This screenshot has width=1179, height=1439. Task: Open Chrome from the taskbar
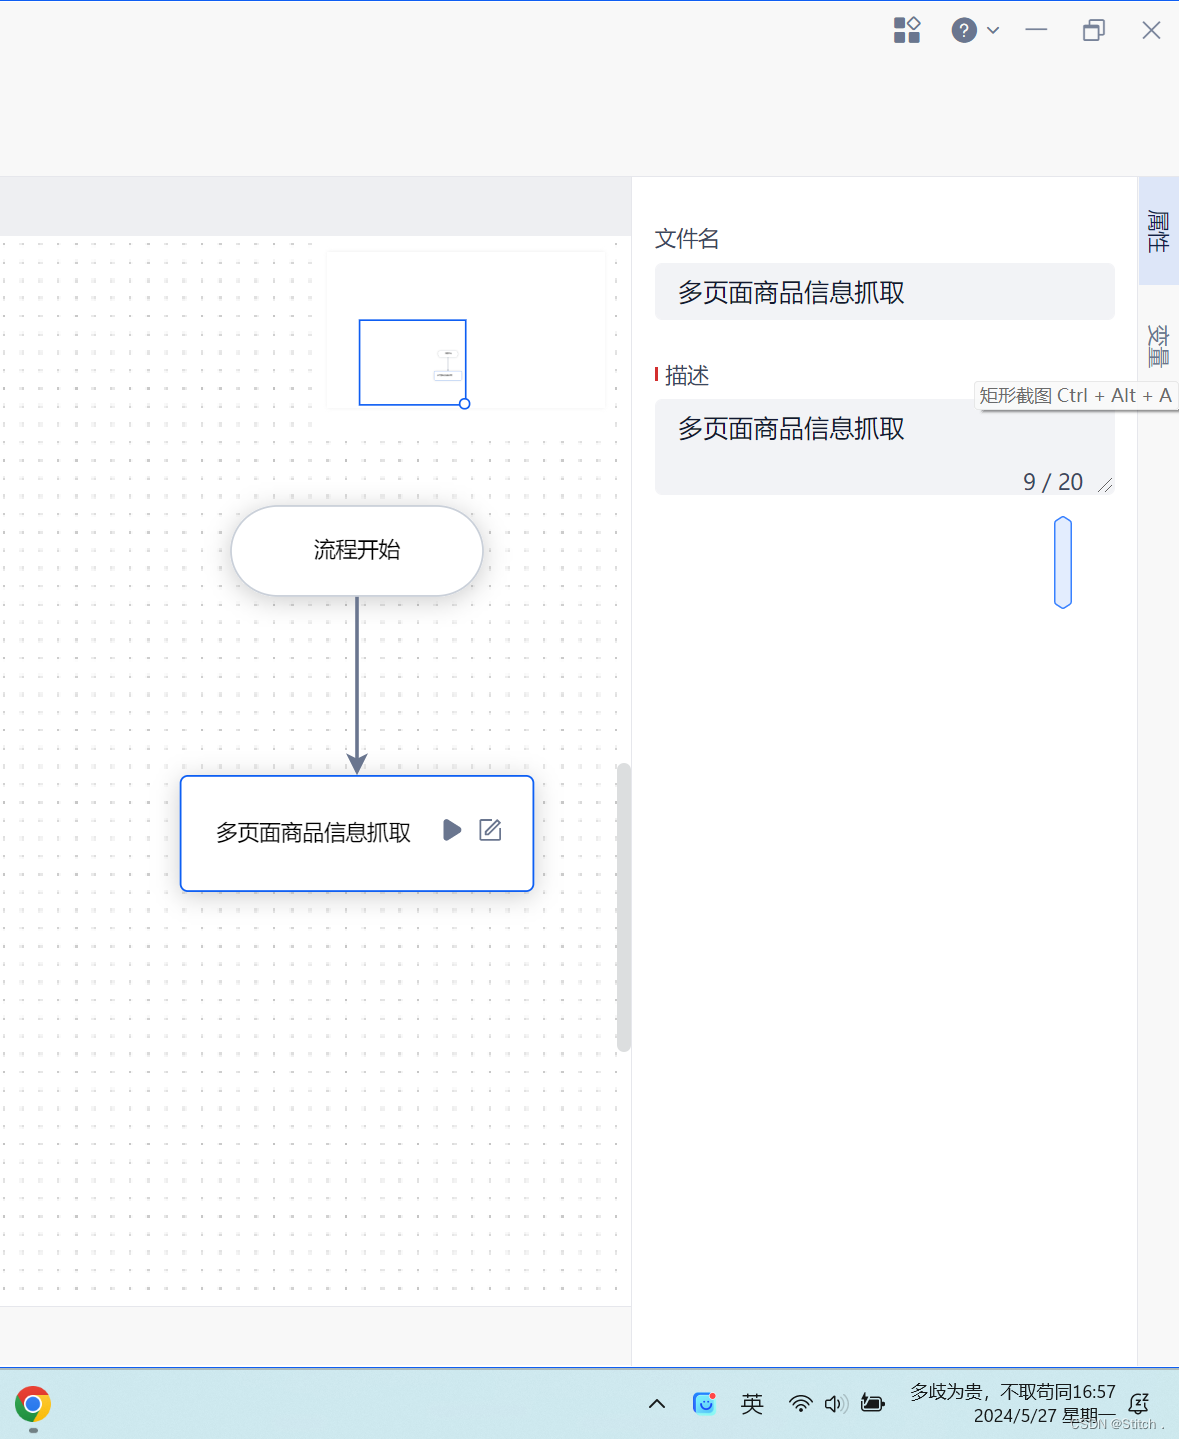(33, 1406)
